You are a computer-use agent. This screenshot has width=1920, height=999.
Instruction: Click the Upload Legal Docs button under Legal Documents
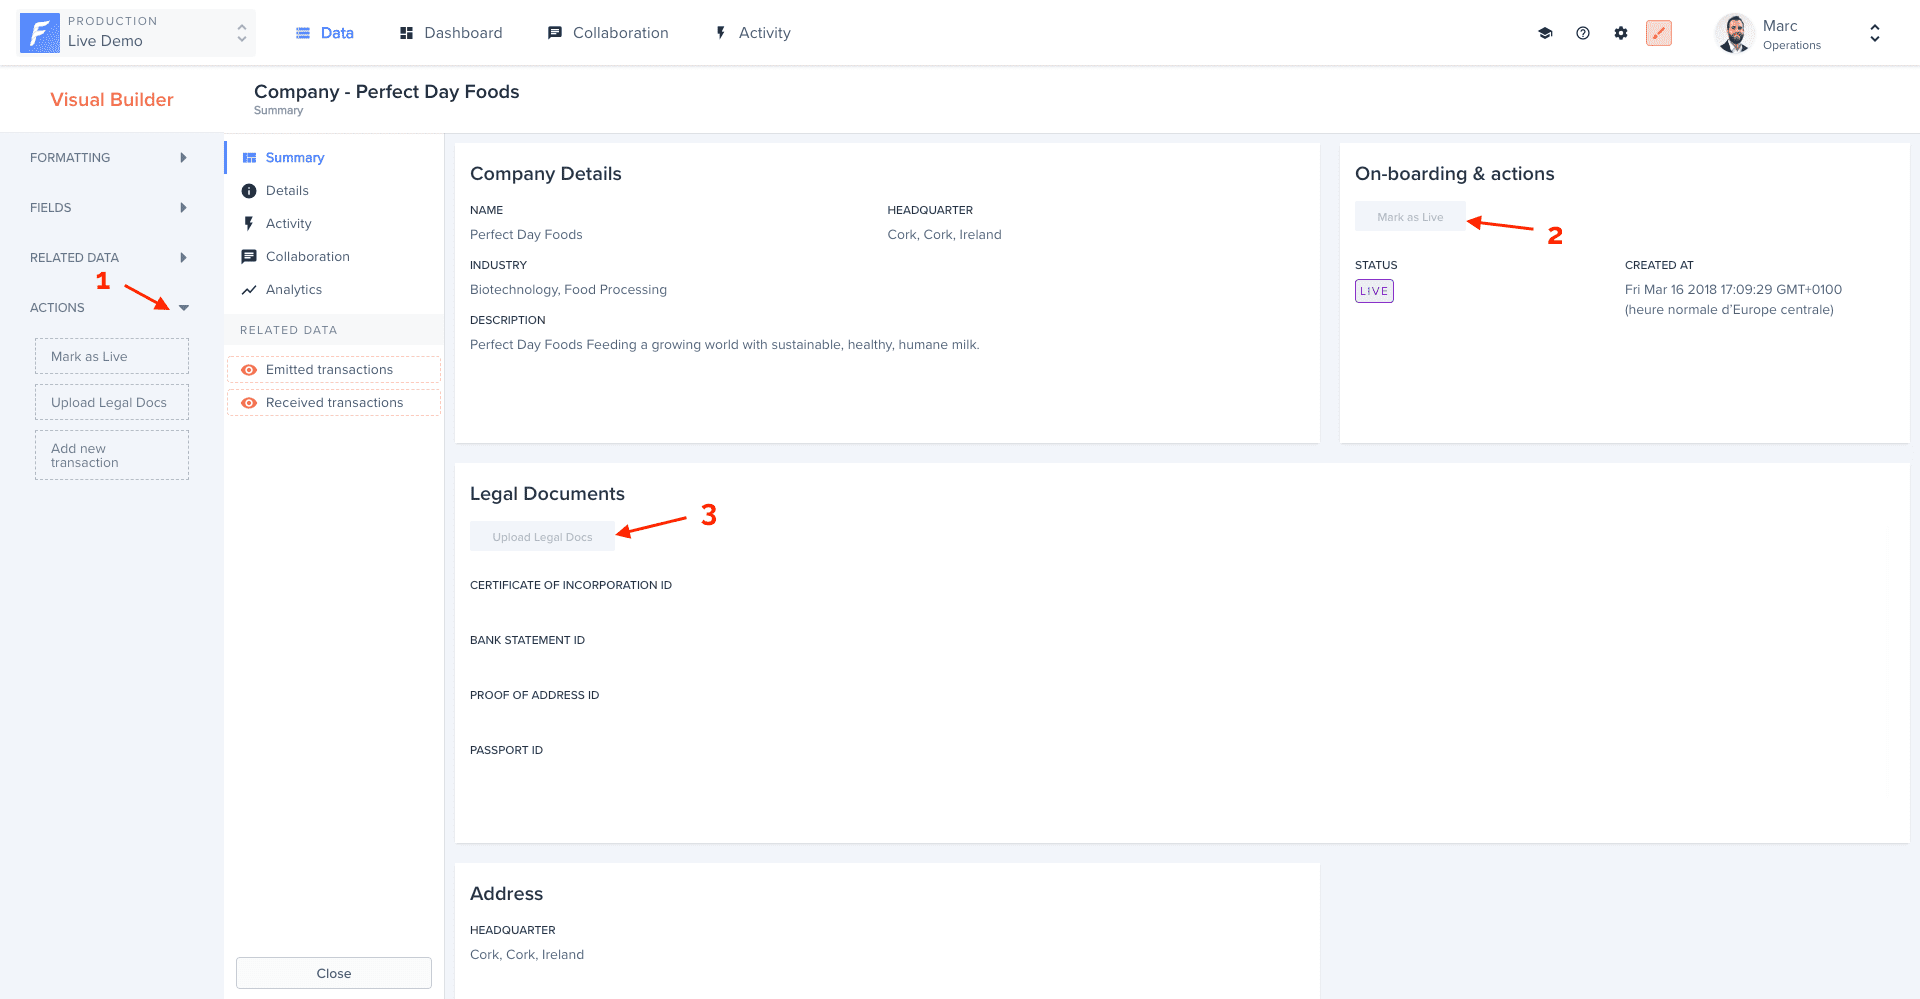542,537
